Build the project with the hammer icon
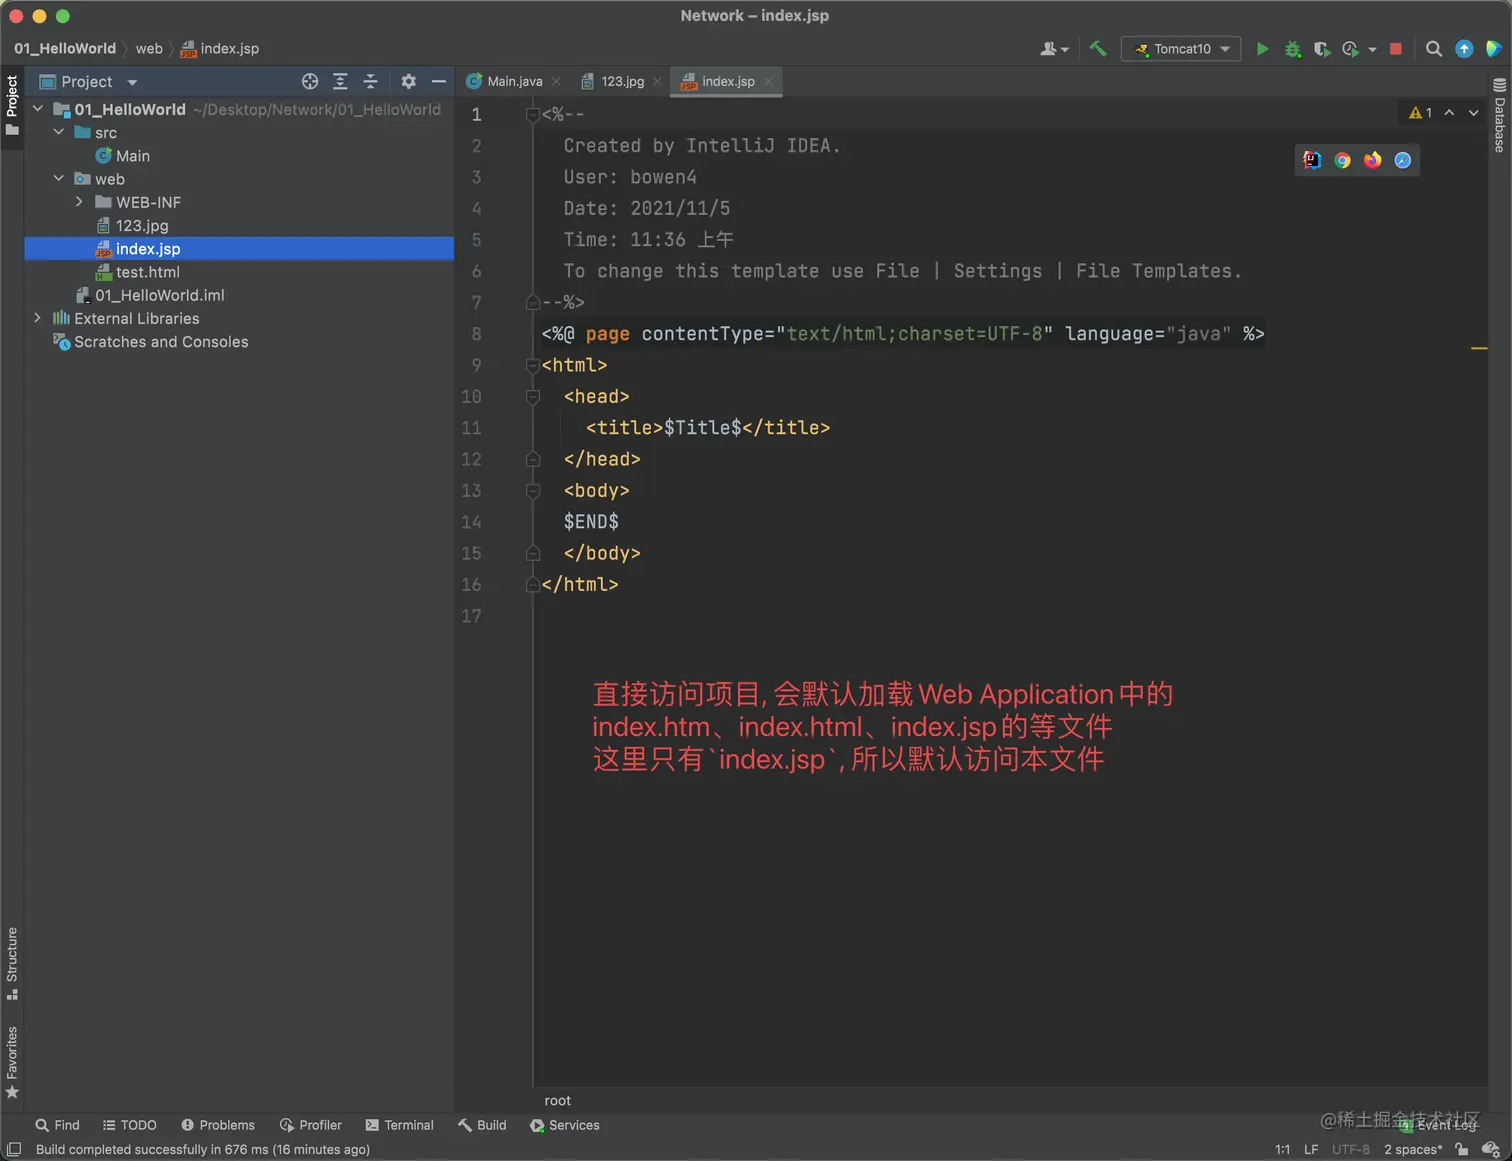Image resolution: width=1512 pixels, height=1161 pixels. coord(1098,48)
